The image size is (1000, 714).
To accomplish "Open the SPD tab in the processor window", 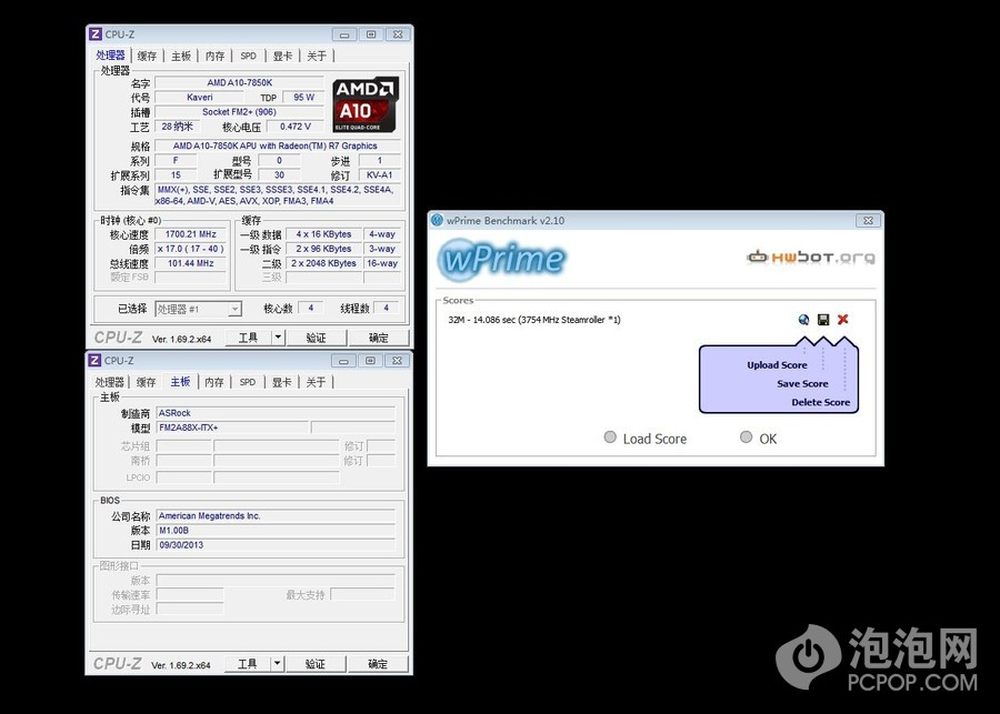I will (x=248, y=56).
